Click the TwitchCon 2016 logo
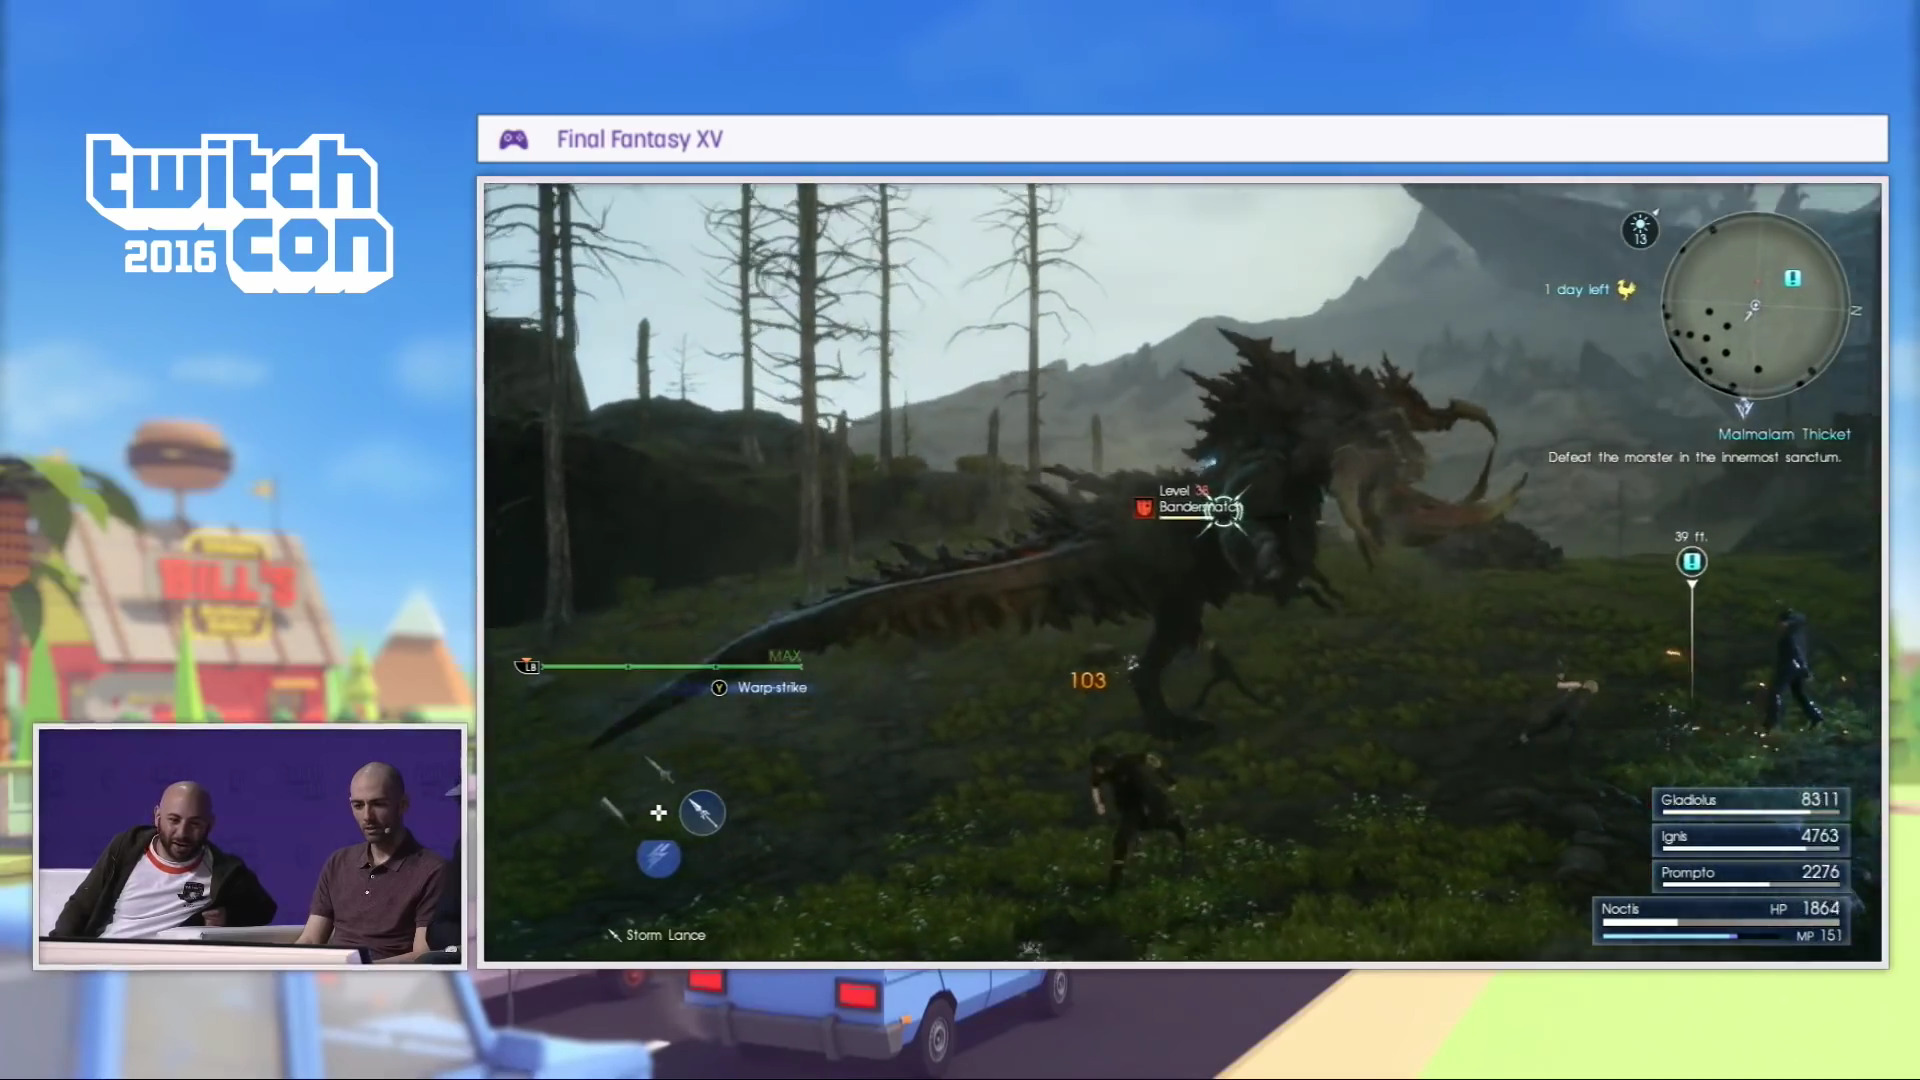Screen dimensions: 1920x1080 point(240,213)
